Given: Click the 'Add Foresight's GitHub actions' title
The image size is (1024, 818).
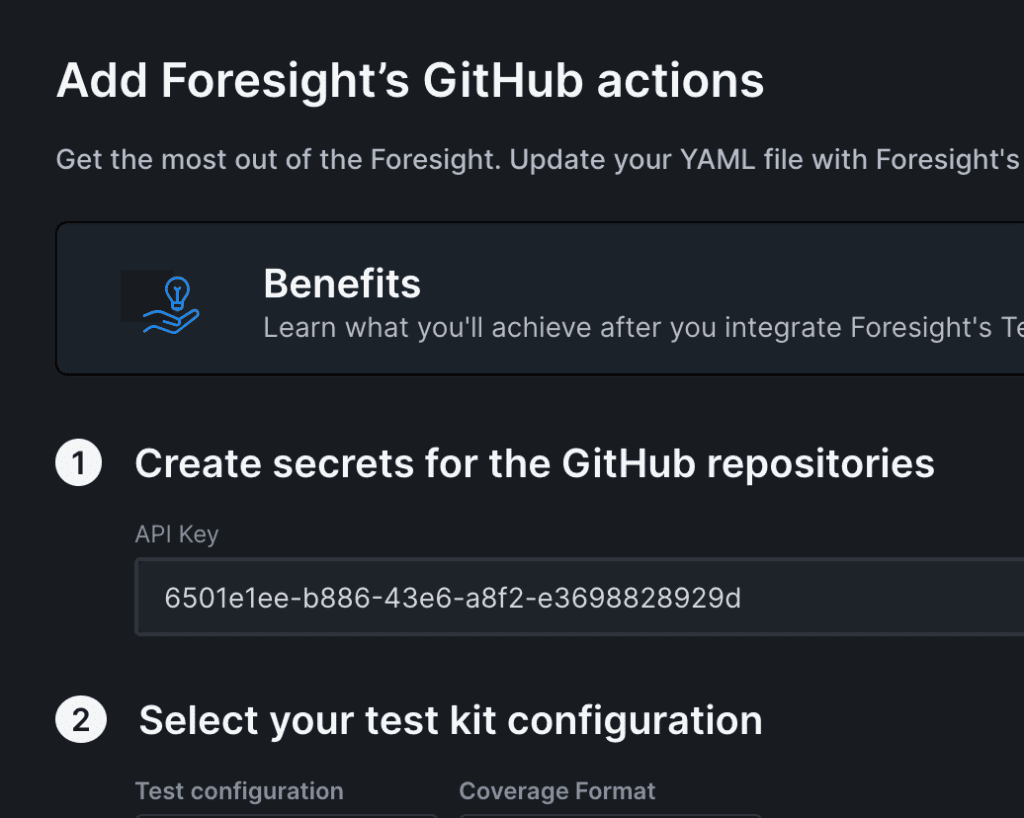Looking at the screenshot, I should click(410, 81).
